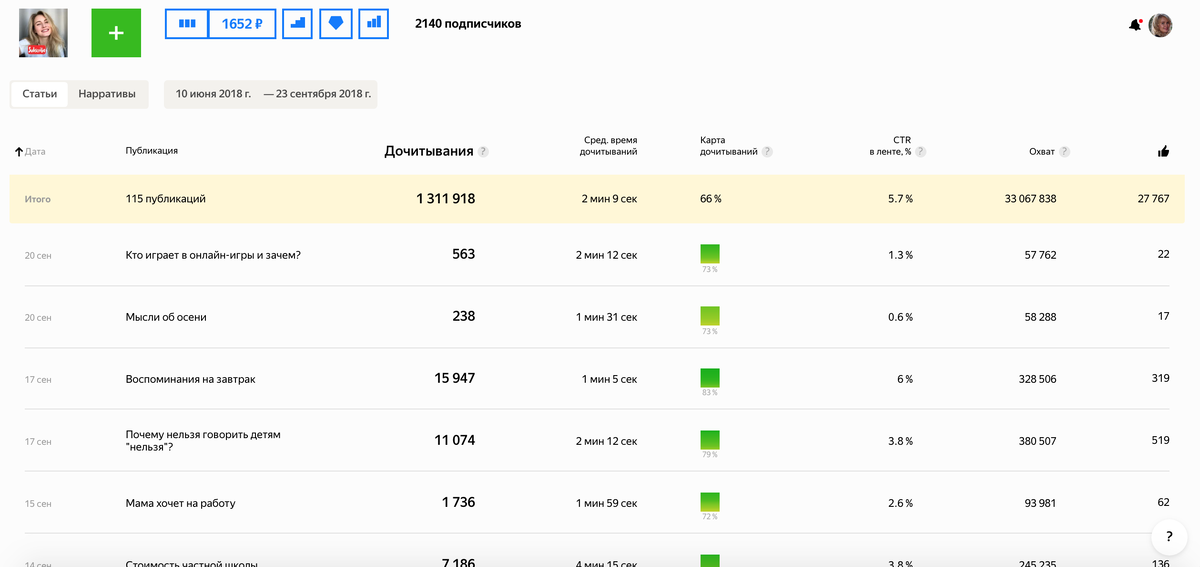Click read map swatch for Мама хочет на работу
Image resolution: width=1200 pixels, height=567 pixels.
(x=710, y=502)
